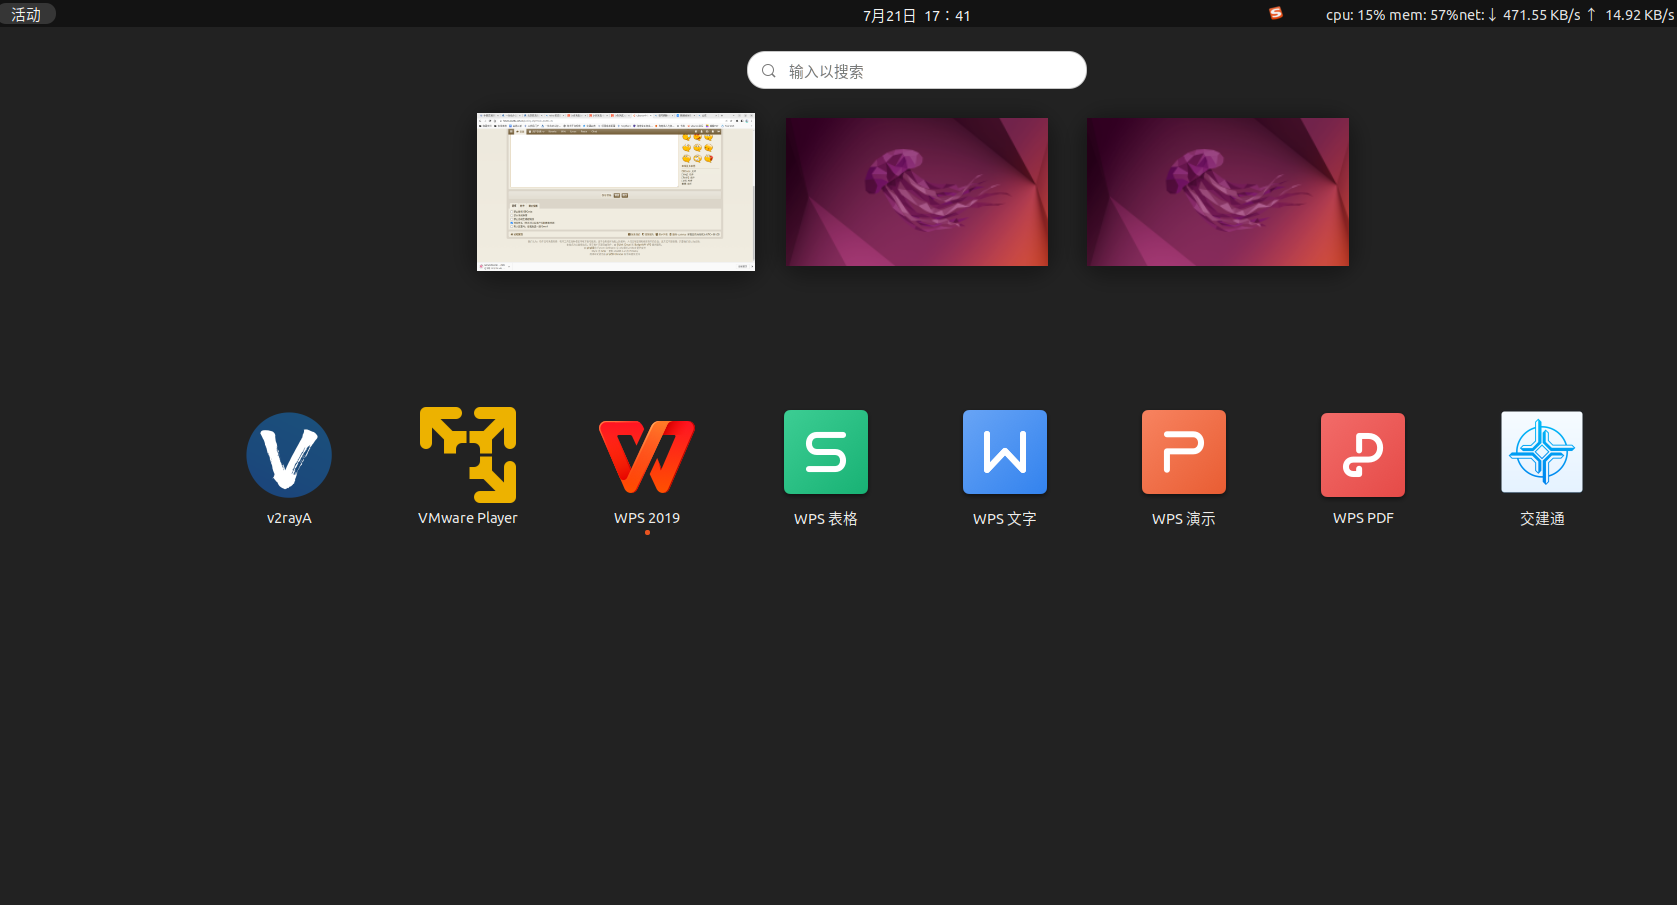Open WPS PDF app icon

pos(1363,455)
